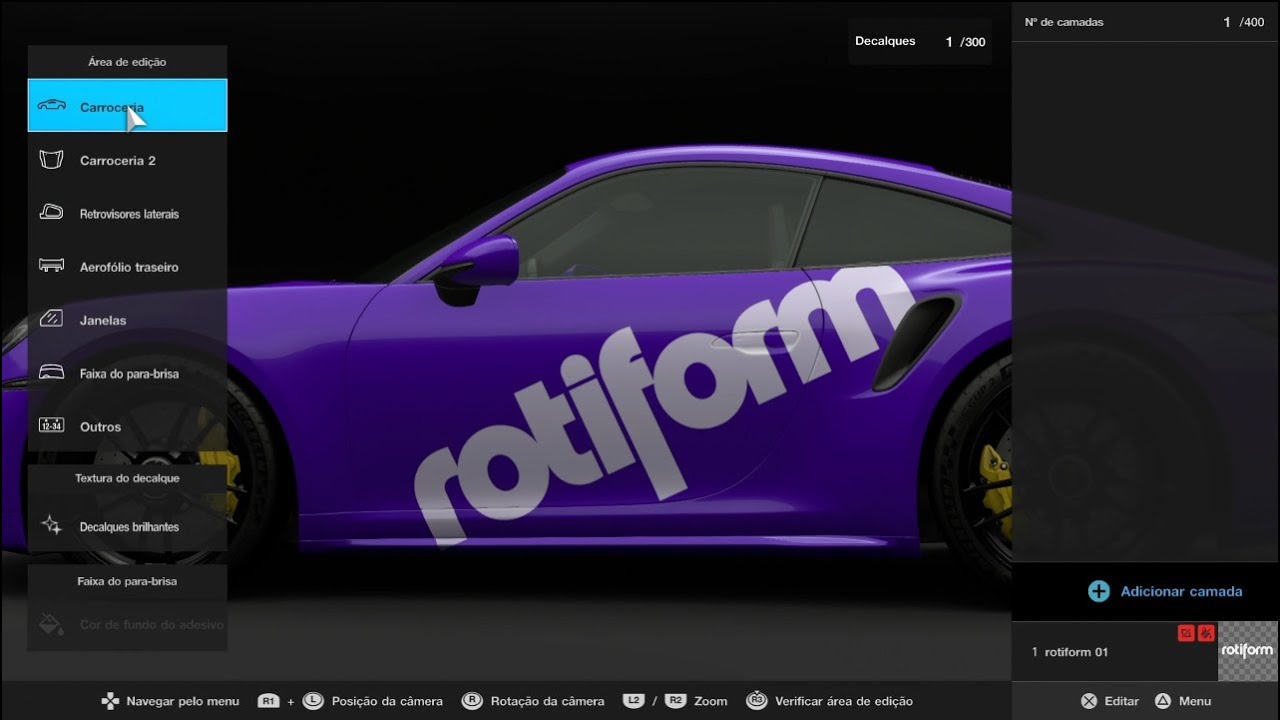Click Decalques 1/300 counter
Screen dimensions: 1280x720
[x=920, y=41]
